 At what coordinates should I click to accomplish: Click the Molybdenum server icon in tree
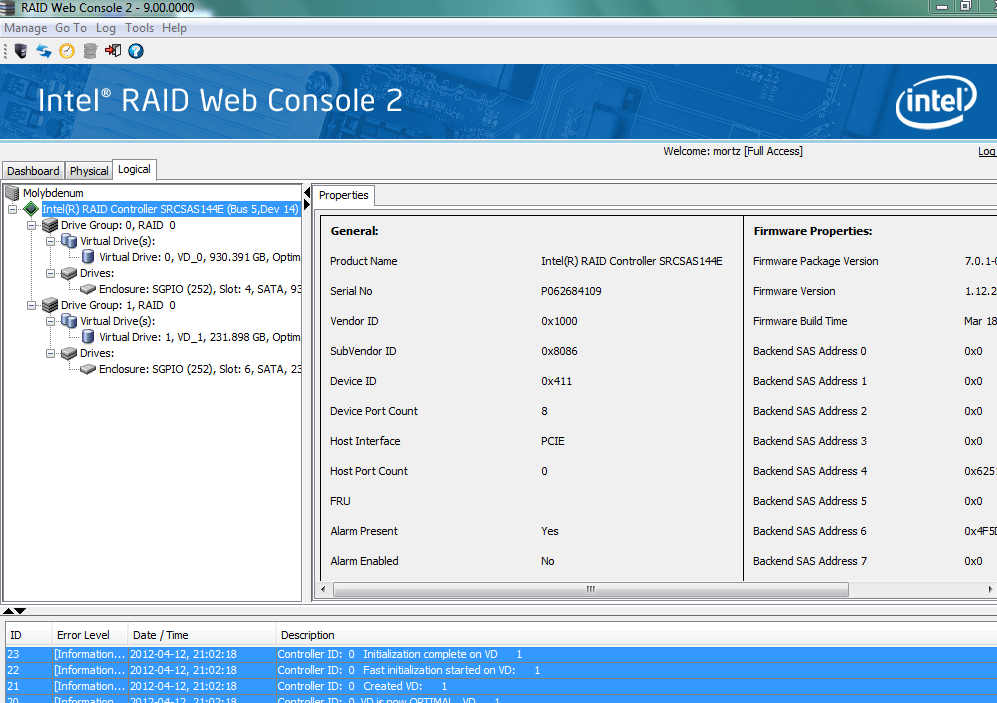(12, 193)
